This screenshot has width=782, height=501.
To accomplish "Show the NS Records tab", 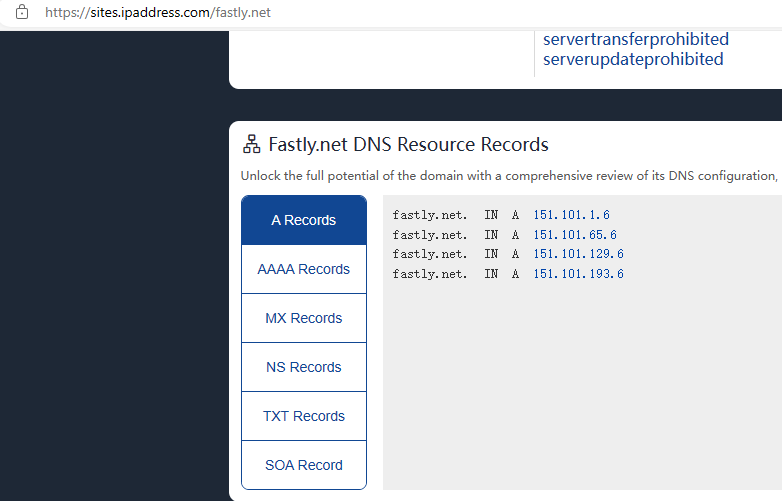I will pyautogui.click(x=304, y=367).
